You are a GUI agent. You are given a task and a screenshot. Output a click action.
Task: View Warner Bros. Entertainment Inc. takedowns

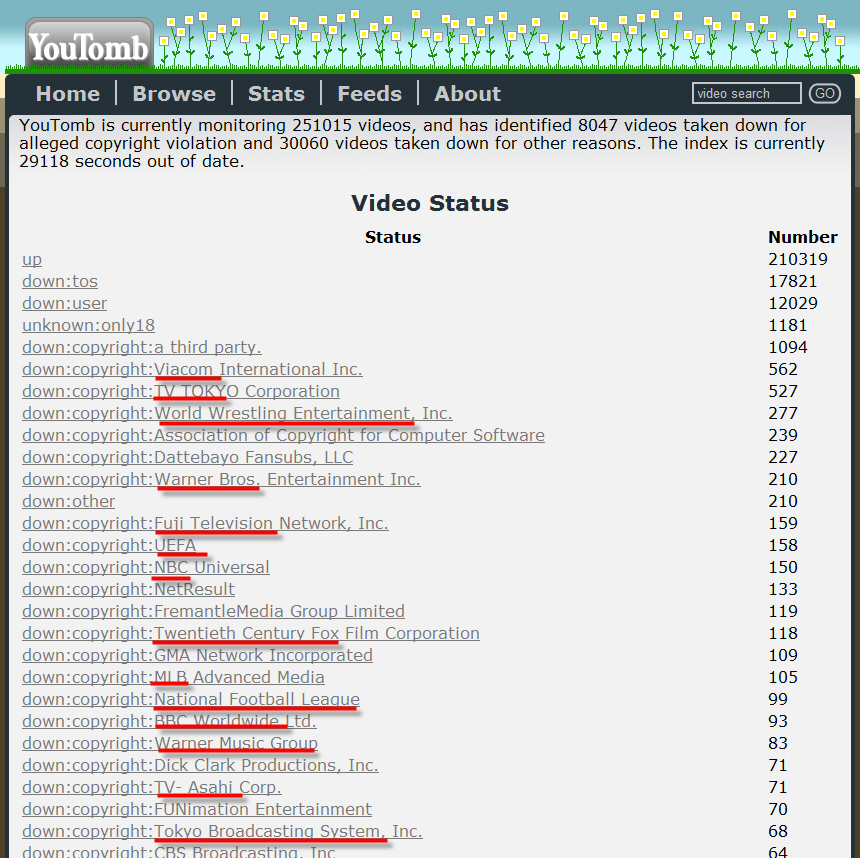point(221,479)
